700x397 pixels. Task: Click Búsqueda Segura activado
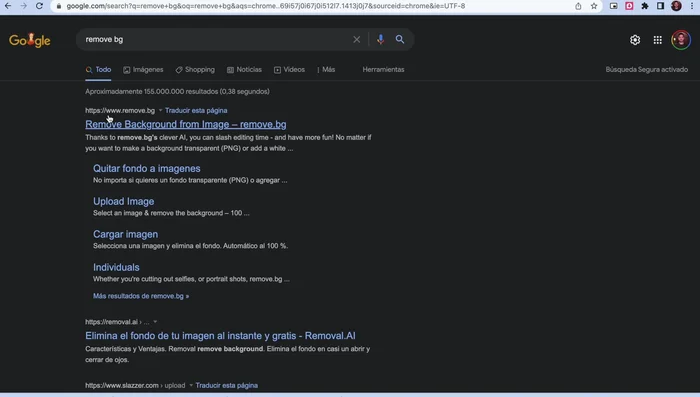point(646,70)
